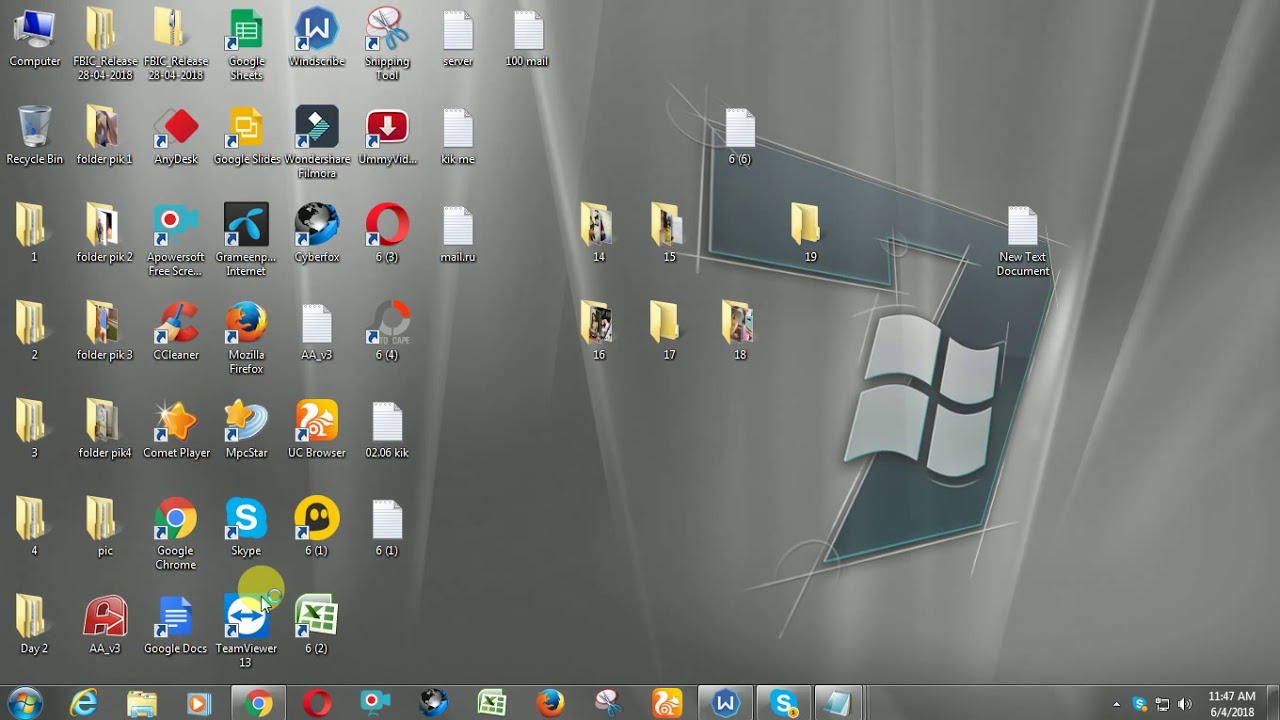This screenshot has width=1280, height=720.
Task: Select the FBIC_Release plain folder
Action: 105,45
